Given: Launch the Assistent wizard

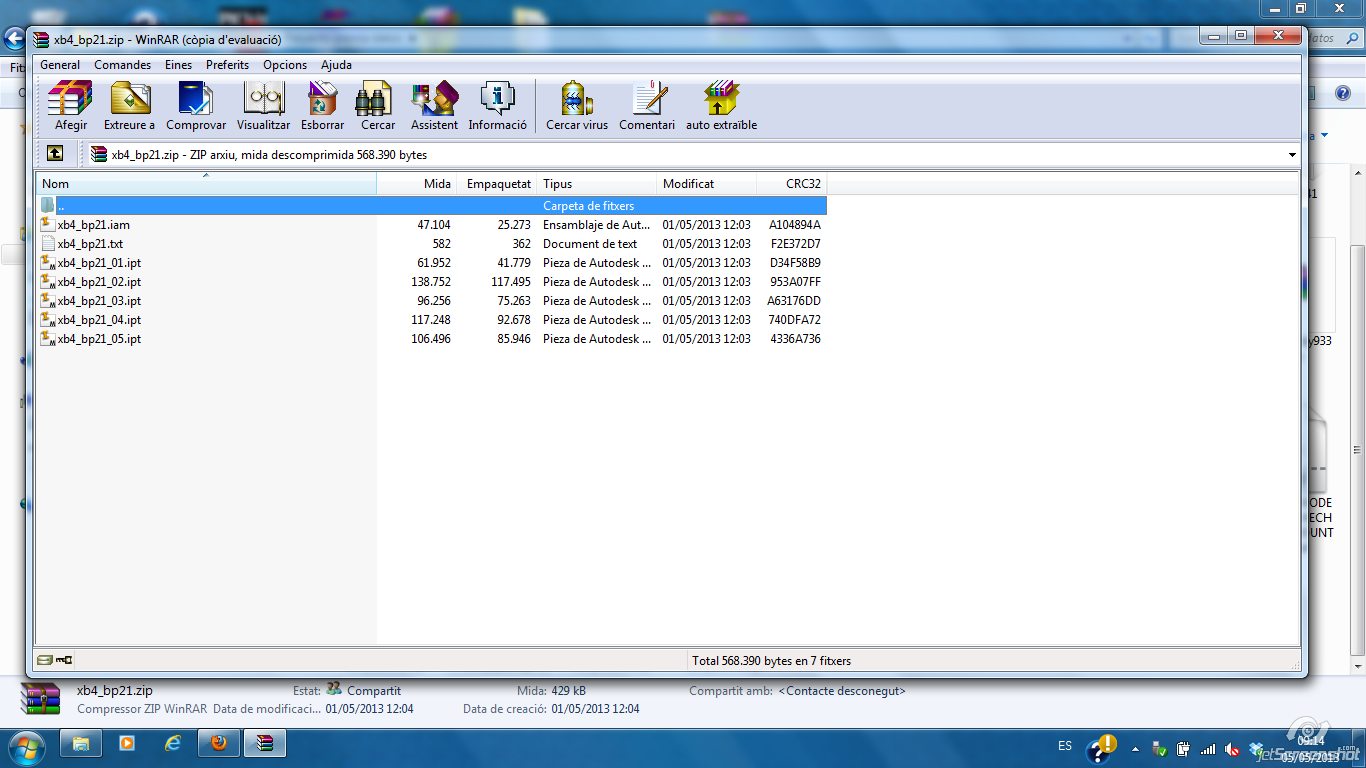Looking at the screenshot, I should 434,106.
